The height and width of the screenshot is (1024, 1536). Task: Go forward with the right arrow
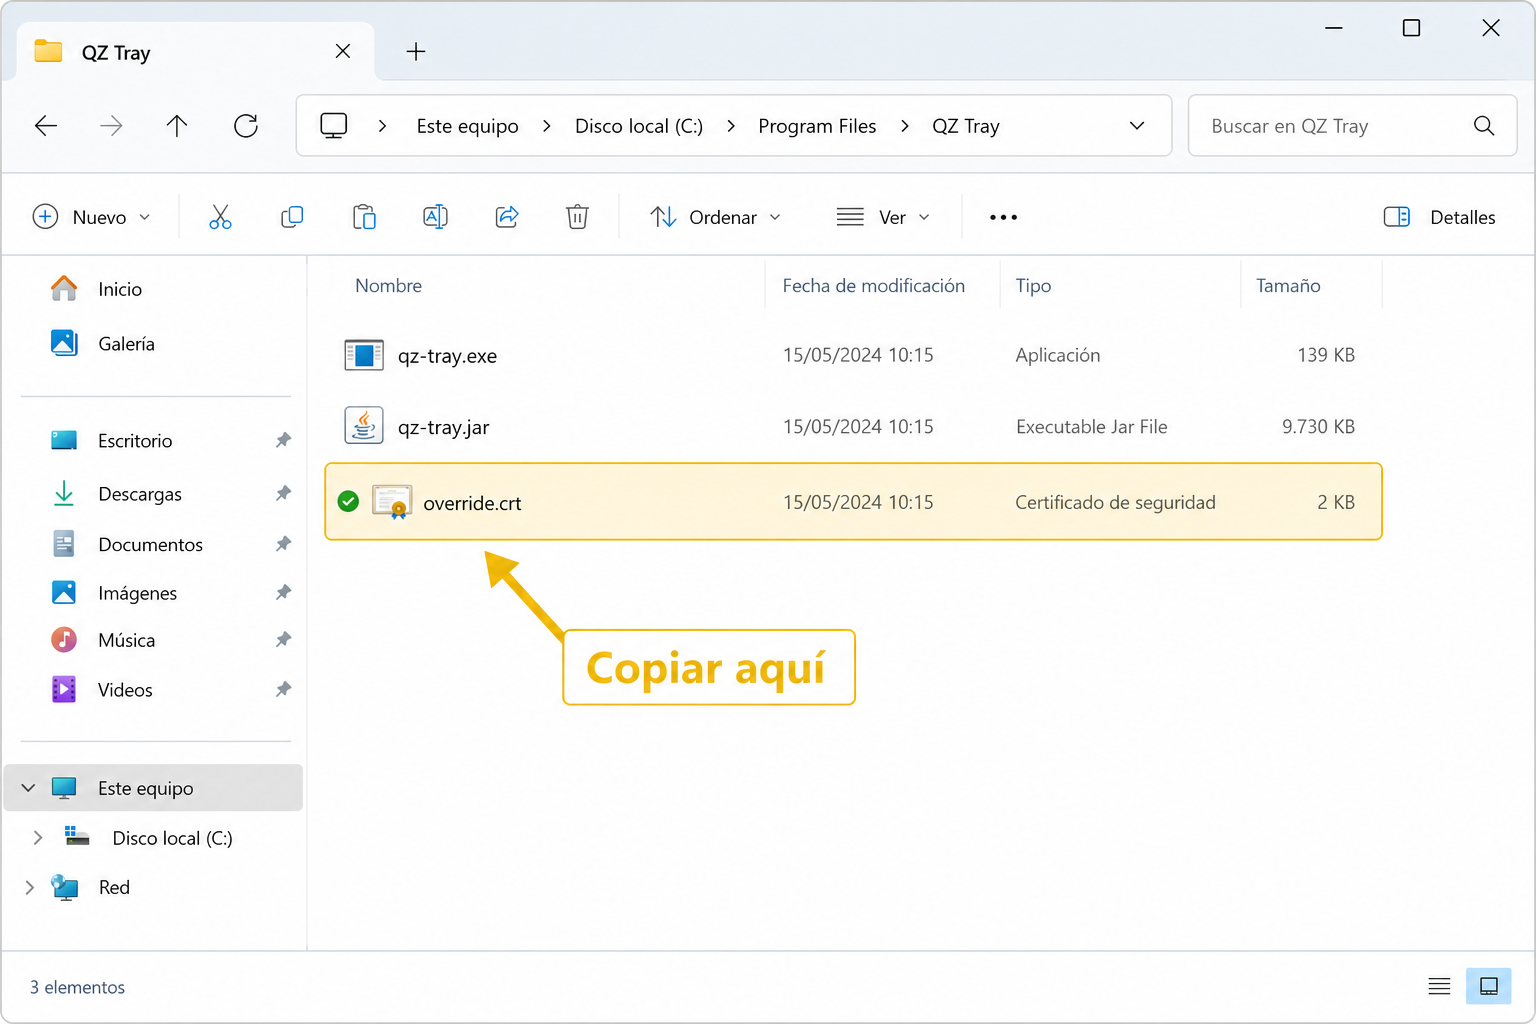(x=112, y=125)
